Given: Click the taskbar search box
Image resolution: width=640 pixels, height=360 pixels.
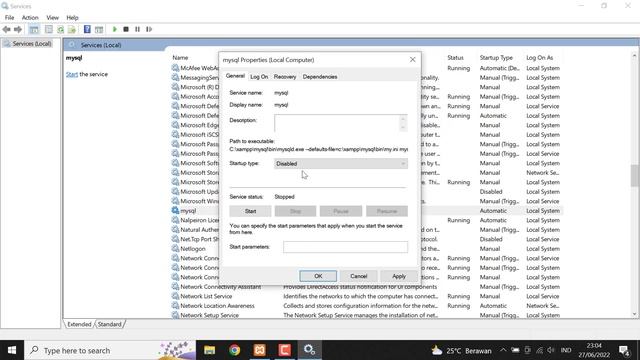Looking at the screenshot, I should (x=110, y=350).
